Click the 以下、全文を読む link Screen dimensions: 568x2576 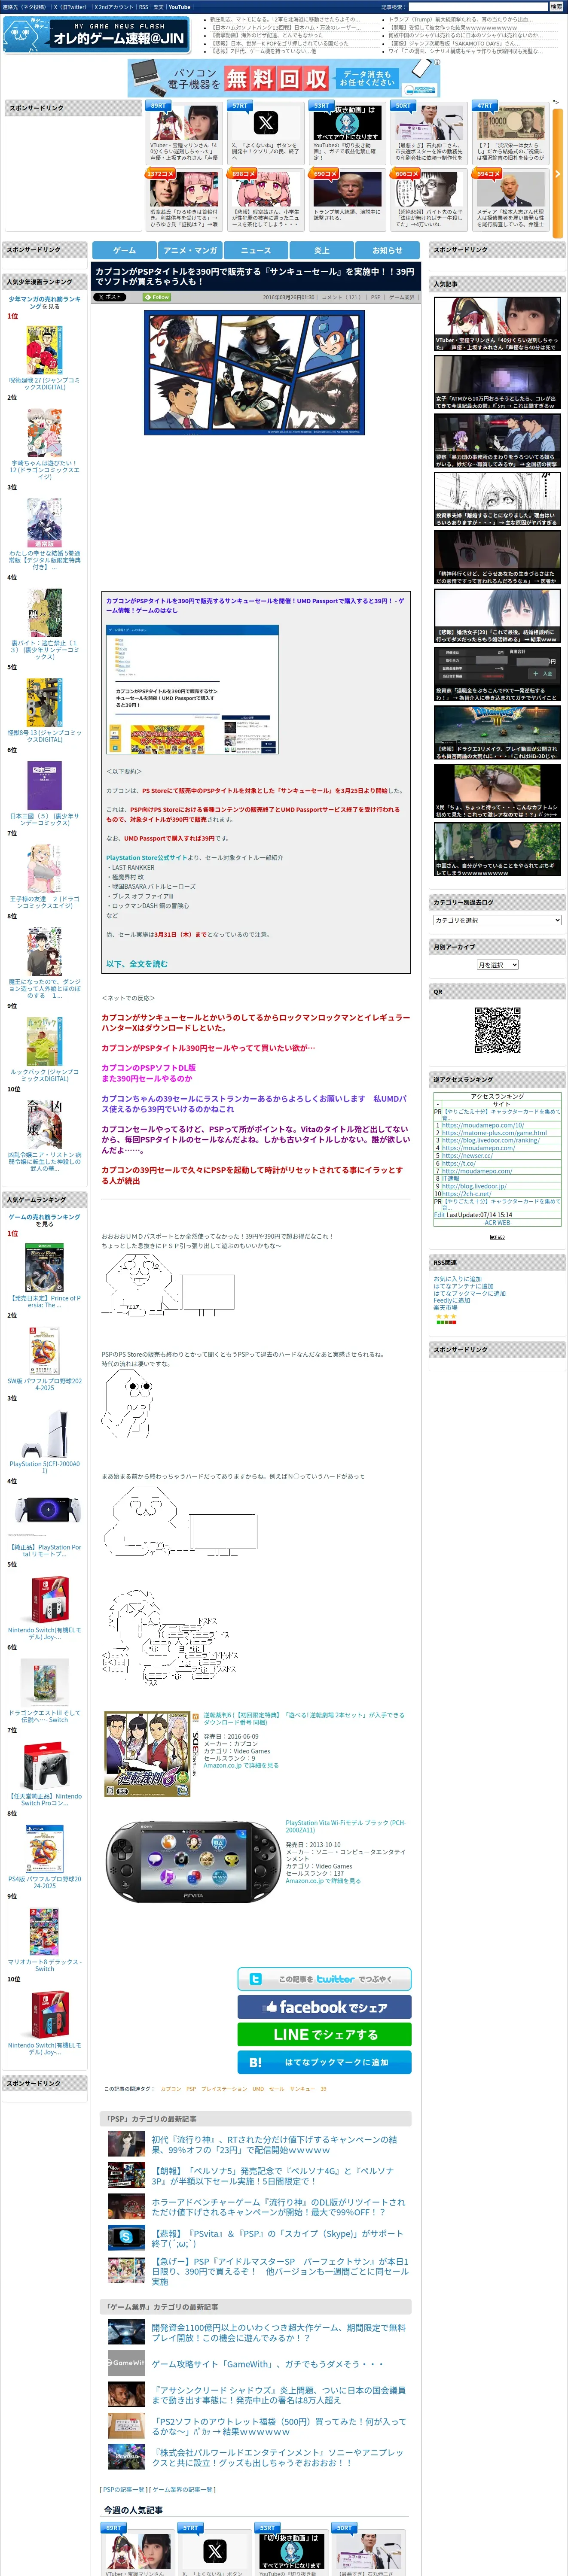pyautogui.click(x=137, y=963)
